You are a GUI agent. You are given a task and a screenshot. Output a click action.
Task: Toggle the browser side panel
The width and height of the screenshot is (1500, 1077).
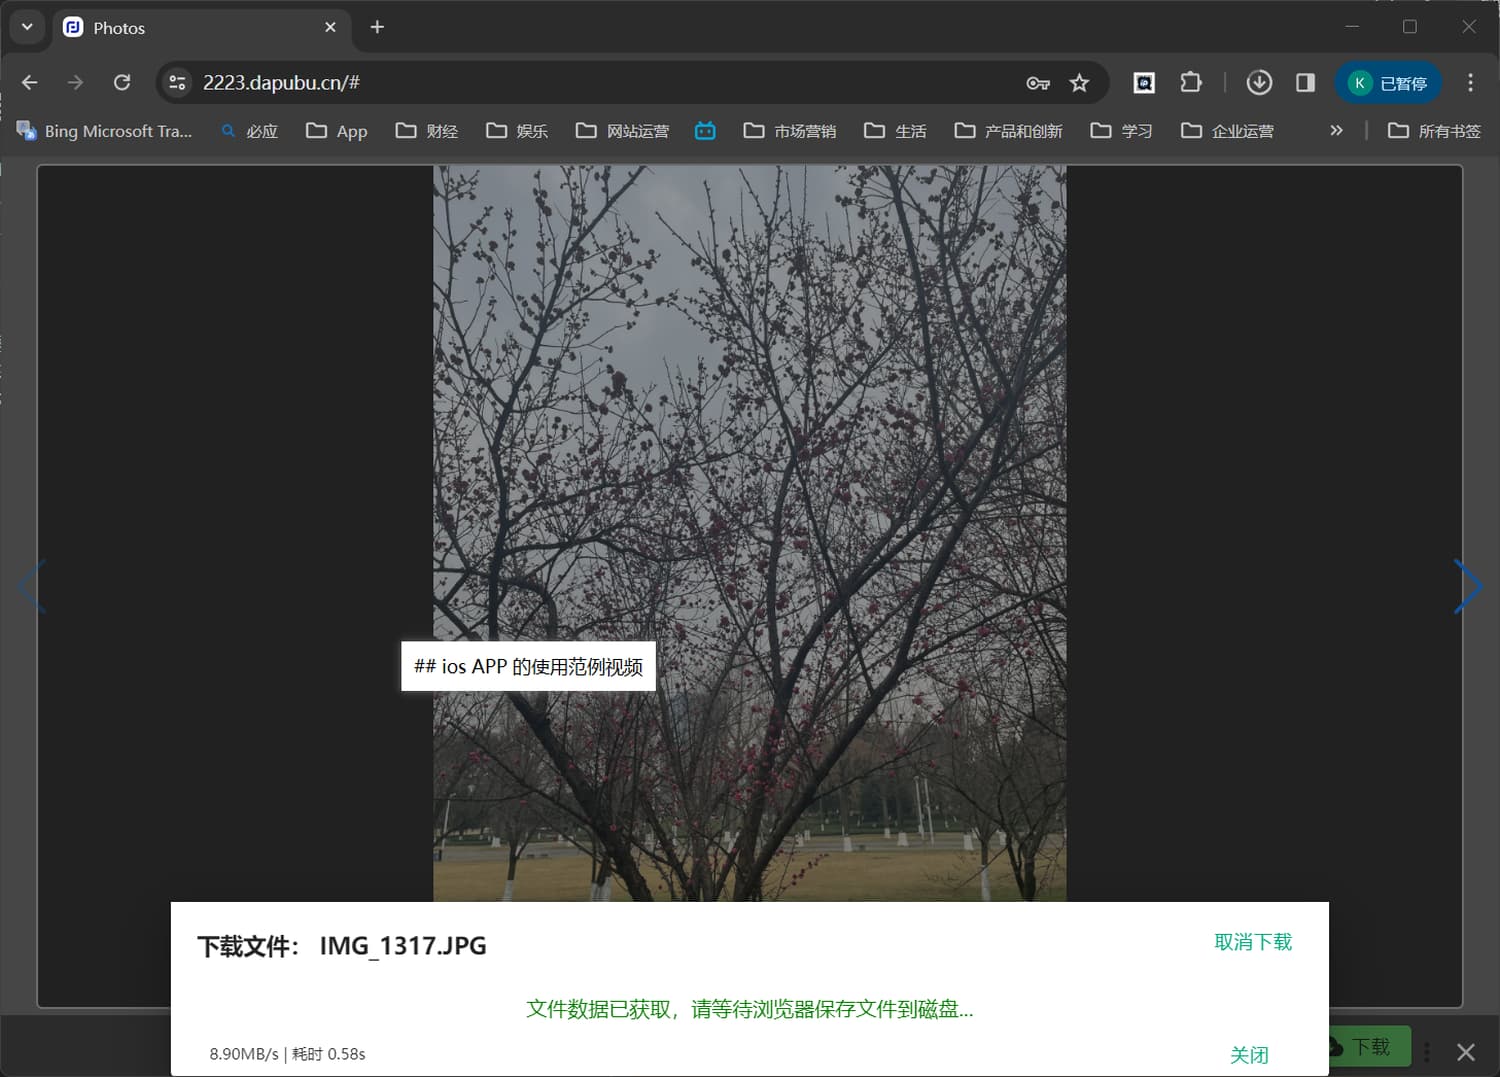coord(1305,83)
